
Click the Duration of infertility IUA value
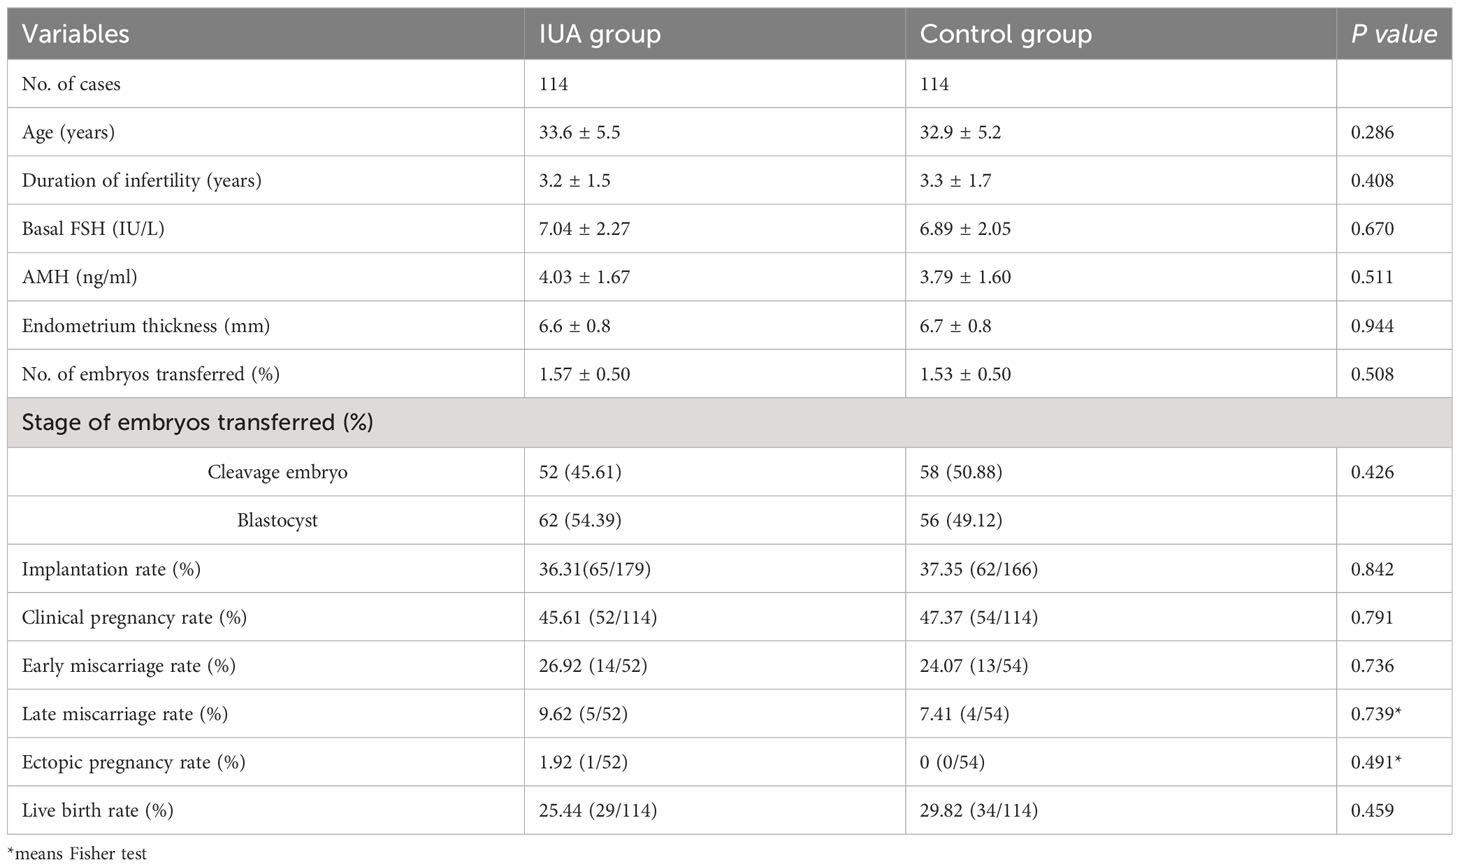(x=574, y=181)
